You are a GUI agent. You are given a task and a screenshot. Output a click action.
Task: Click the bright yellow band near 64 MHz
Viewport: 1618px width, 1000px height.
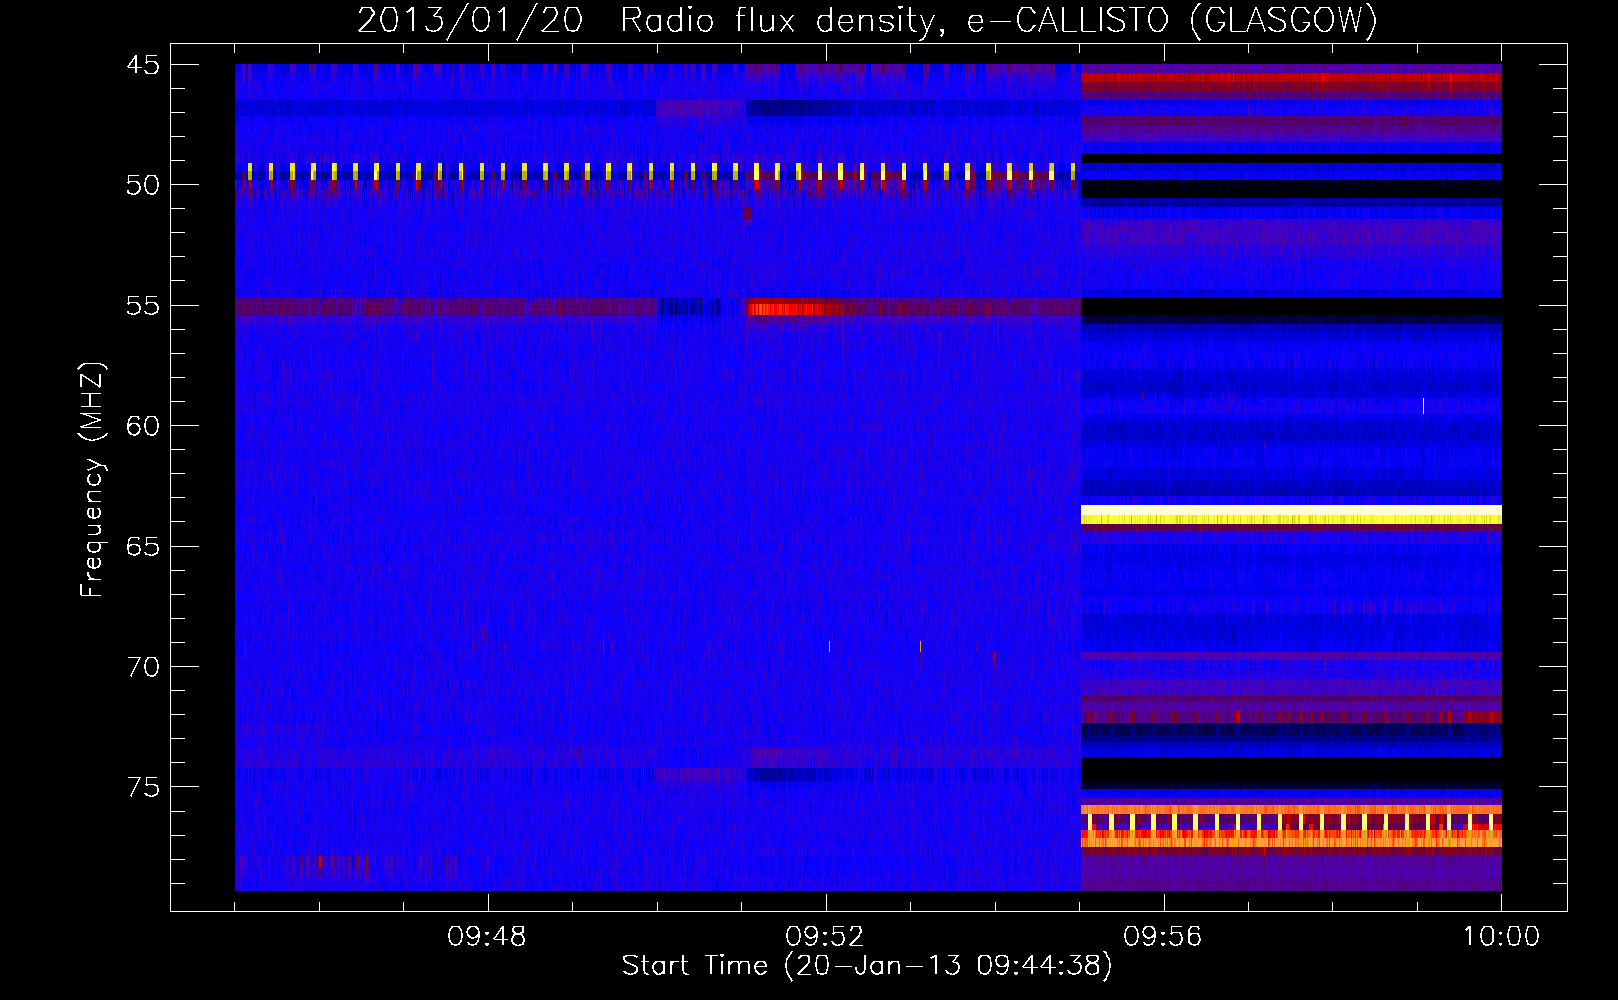(1291, 515)
